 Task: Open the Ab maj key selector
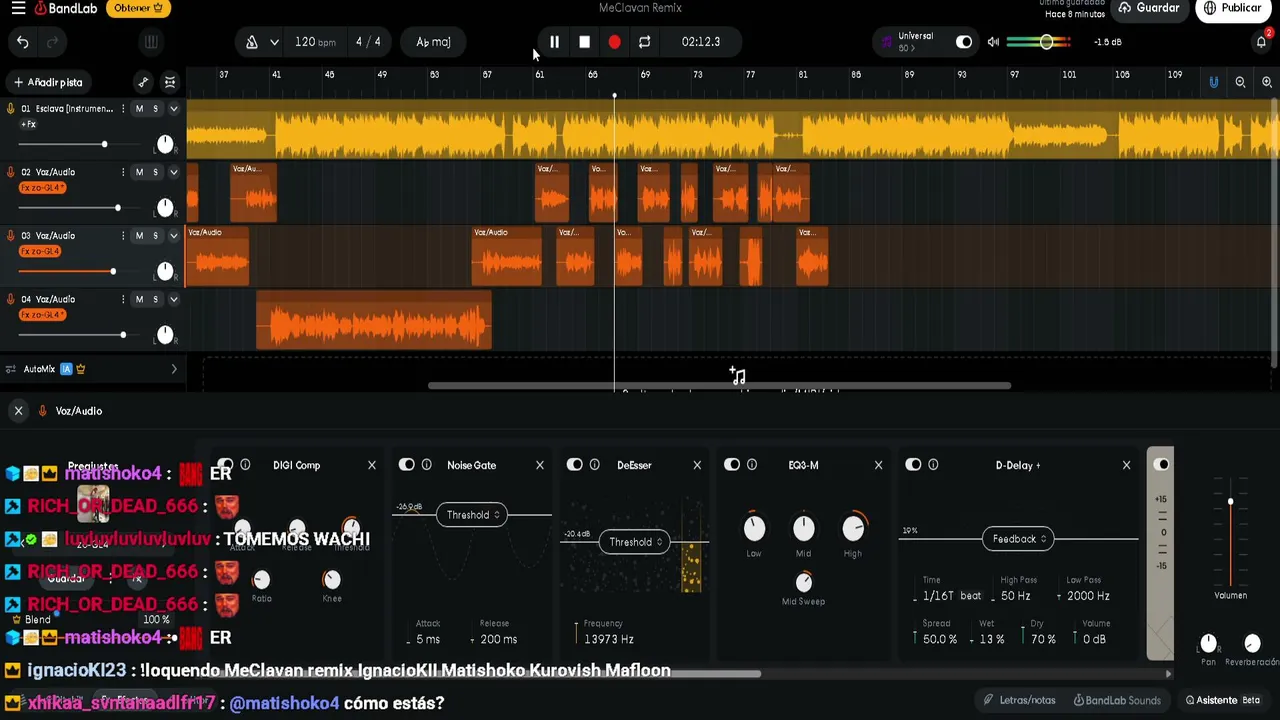[433, 42]
